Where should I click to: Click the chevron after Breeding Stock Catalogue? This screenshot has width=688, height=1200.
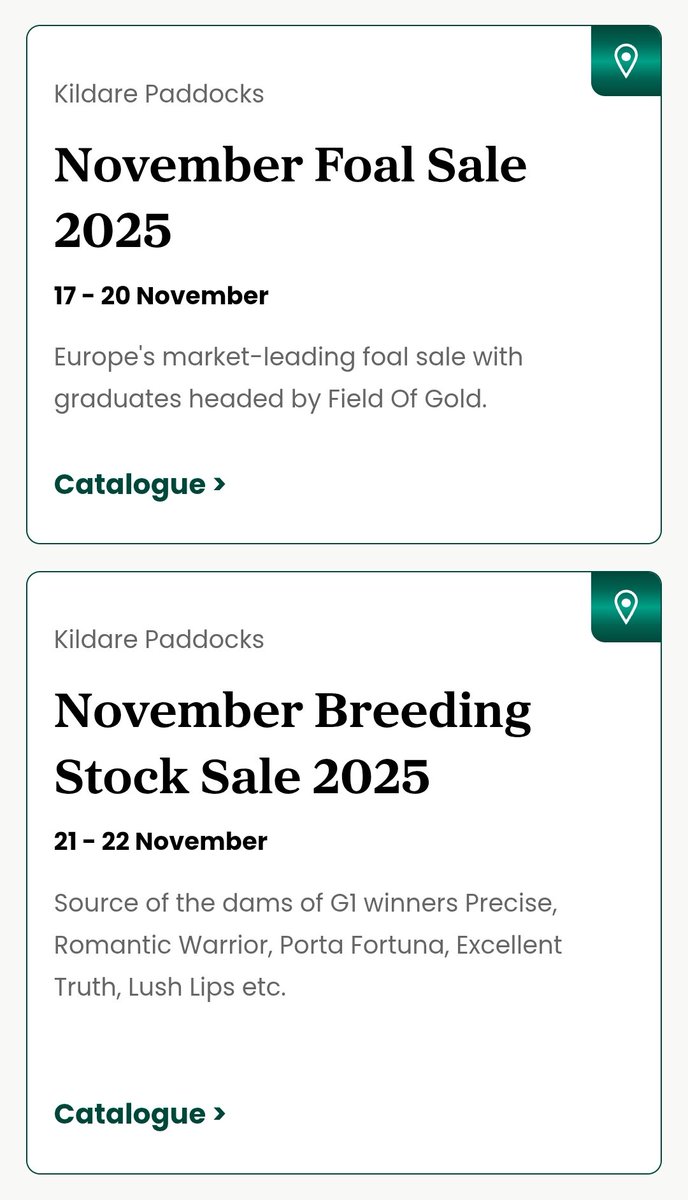[219, 1115]
